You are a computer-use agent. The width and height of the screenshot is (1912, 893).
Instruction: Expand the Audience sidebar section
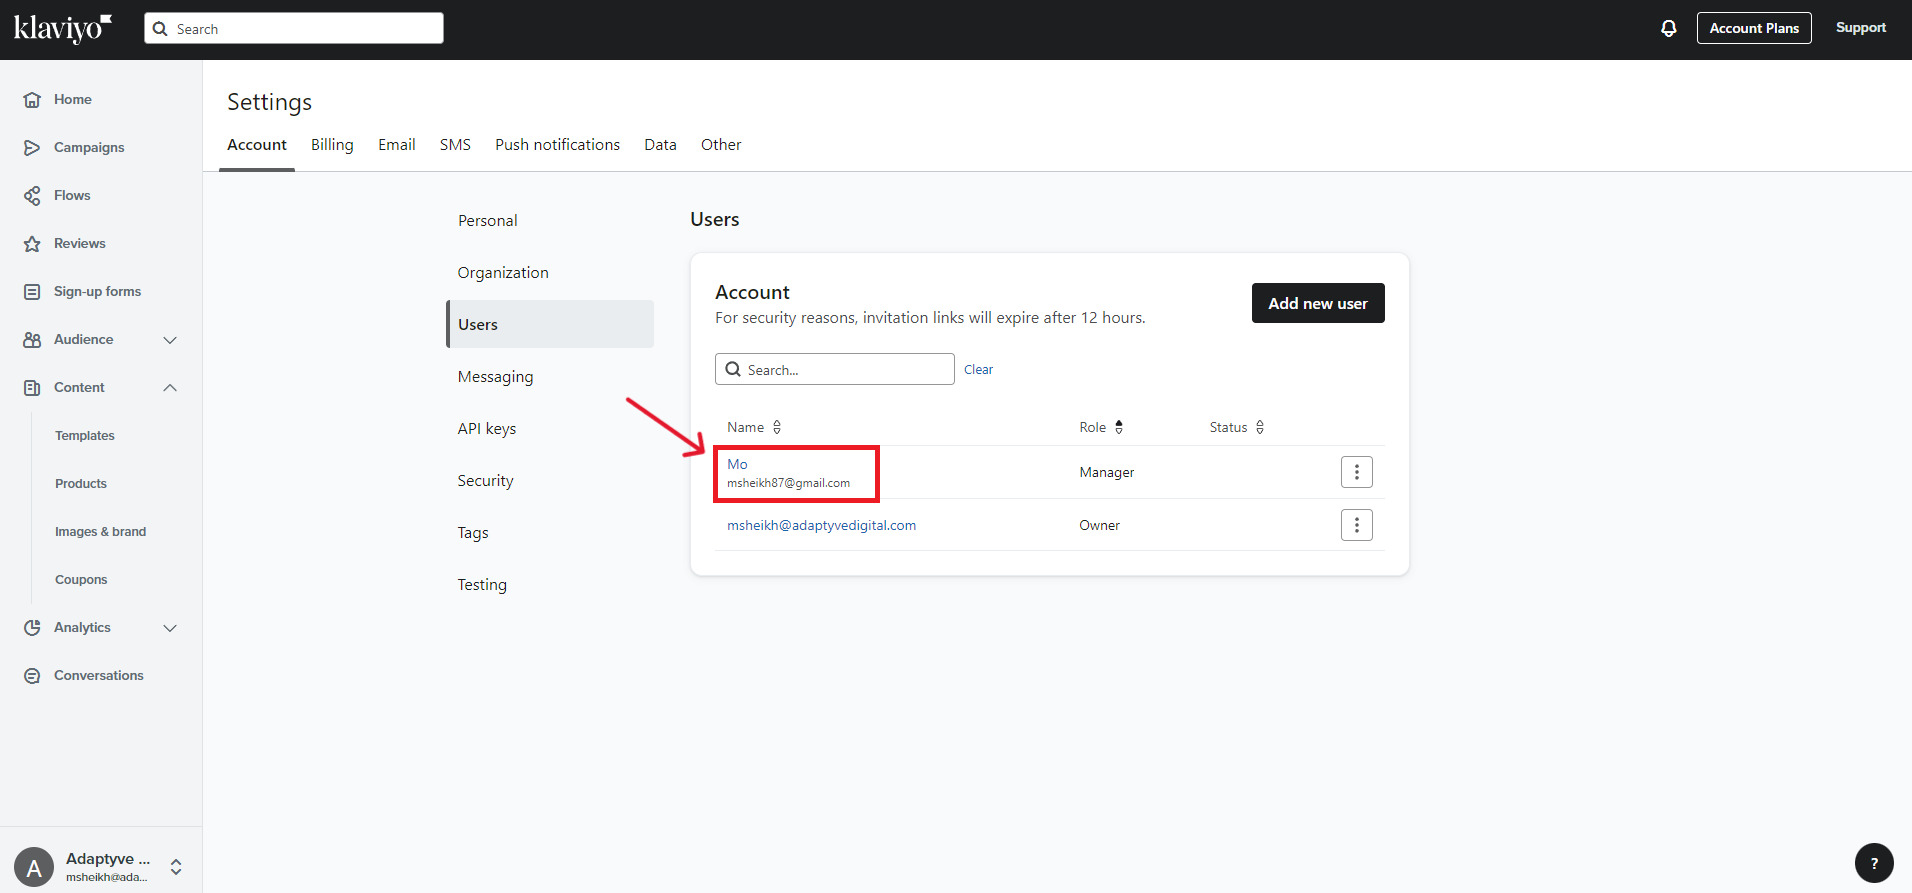(170, 340)
